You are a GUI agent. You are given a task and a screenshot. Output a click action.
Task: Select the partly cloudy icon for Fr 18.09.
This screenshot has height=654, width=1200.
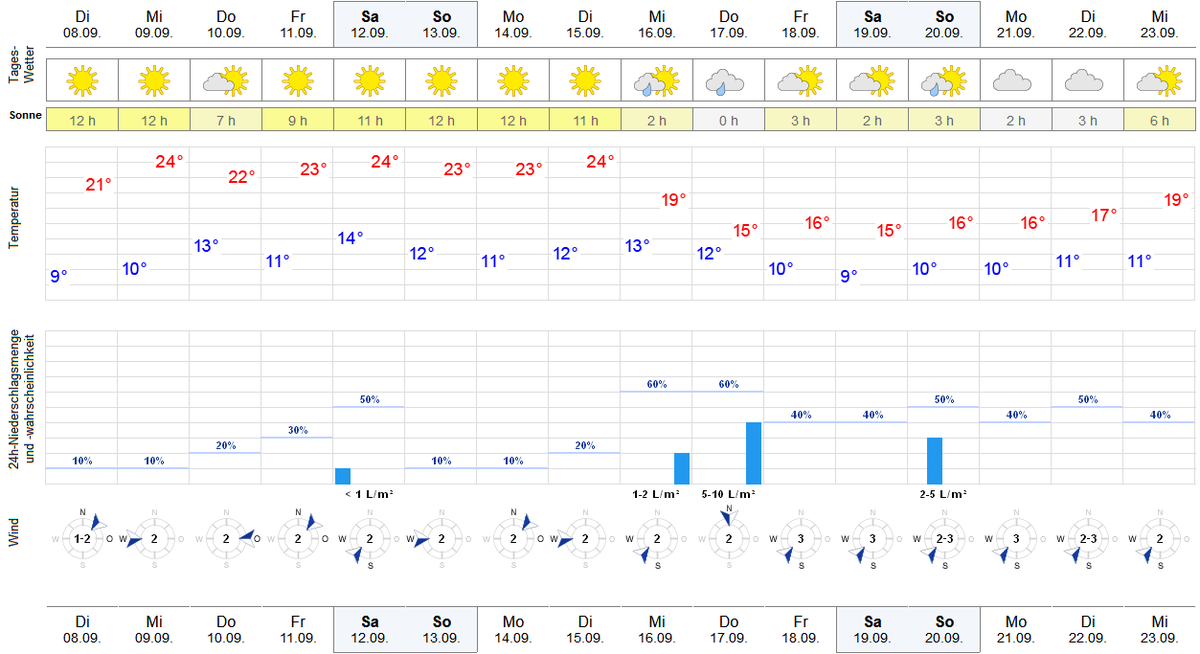click(800, 80)
